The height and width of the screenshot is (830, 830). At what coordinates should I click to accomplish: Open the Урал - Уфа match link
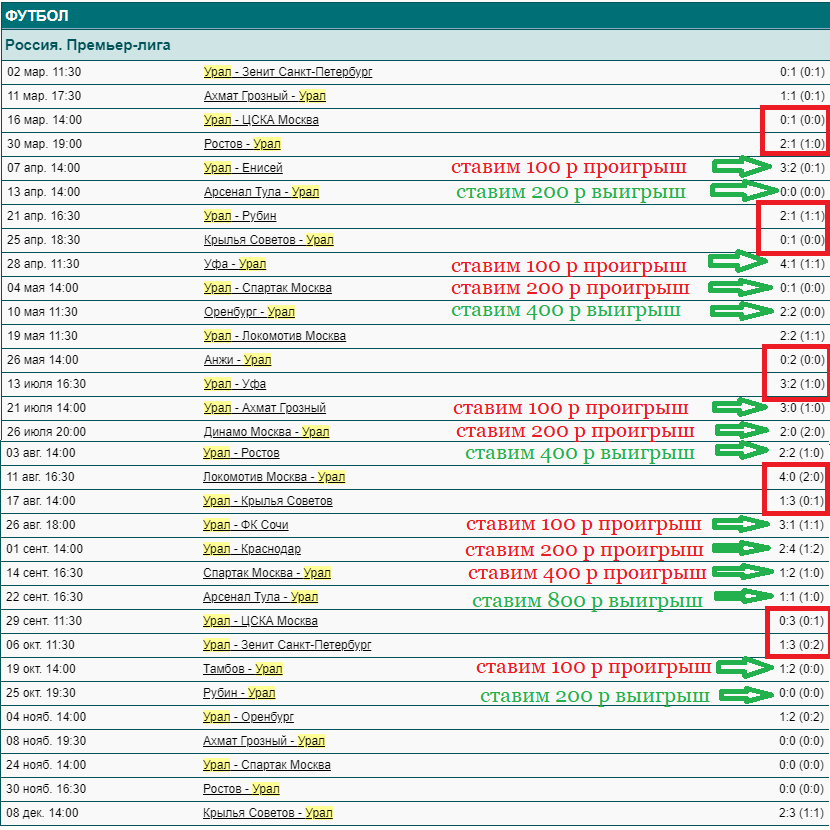(235, 384)
